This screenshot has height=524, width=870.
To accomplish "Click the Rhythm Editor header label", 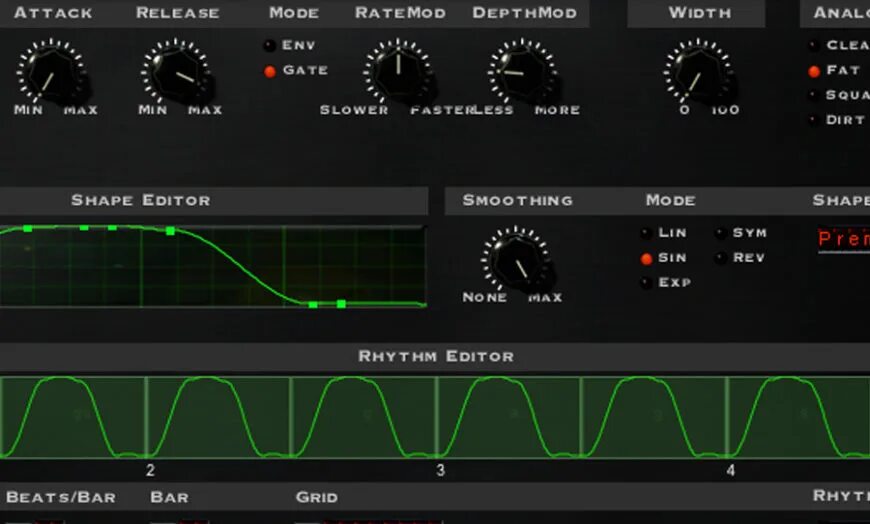I will [x=436, y=356].
